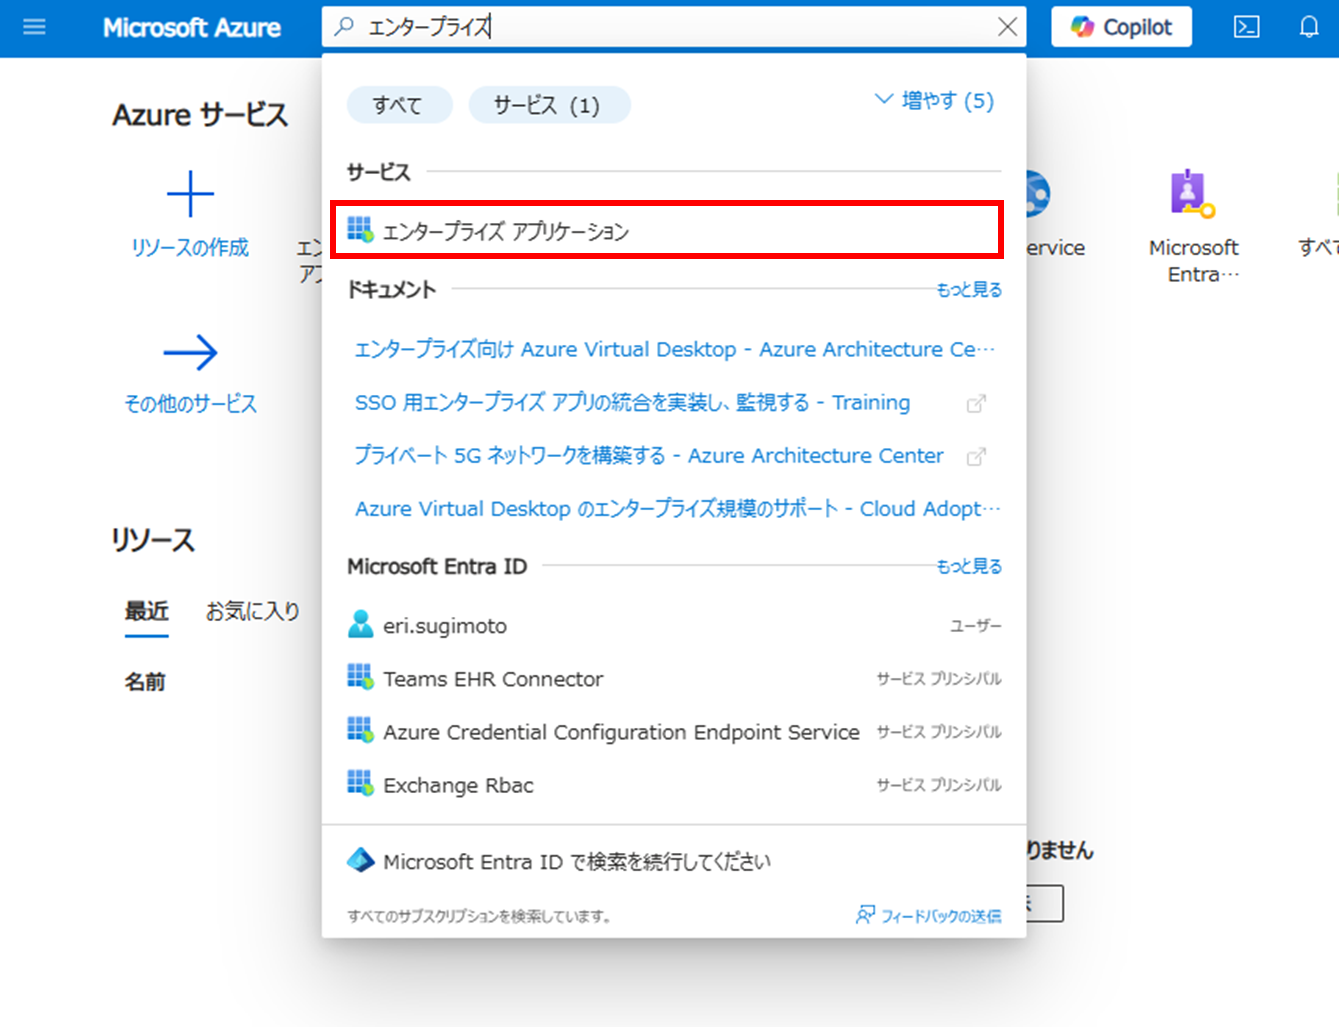
Task: Open リソースの作成 link
Action: 190,247
